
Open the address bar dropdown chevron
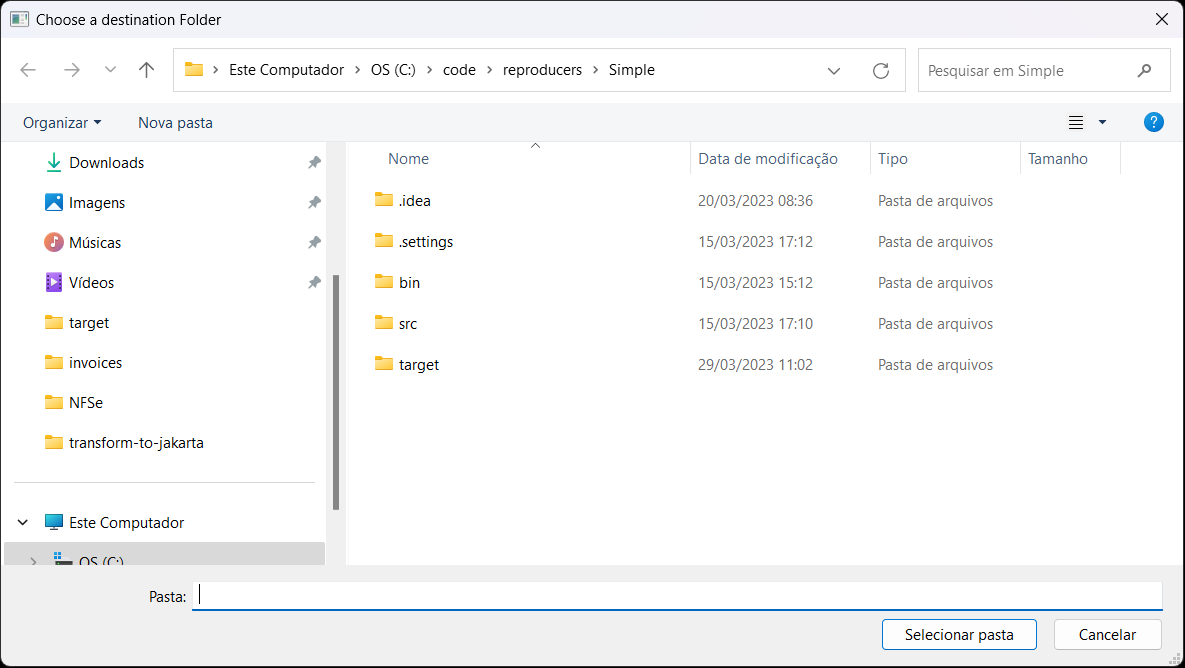(x=834, y=69)
